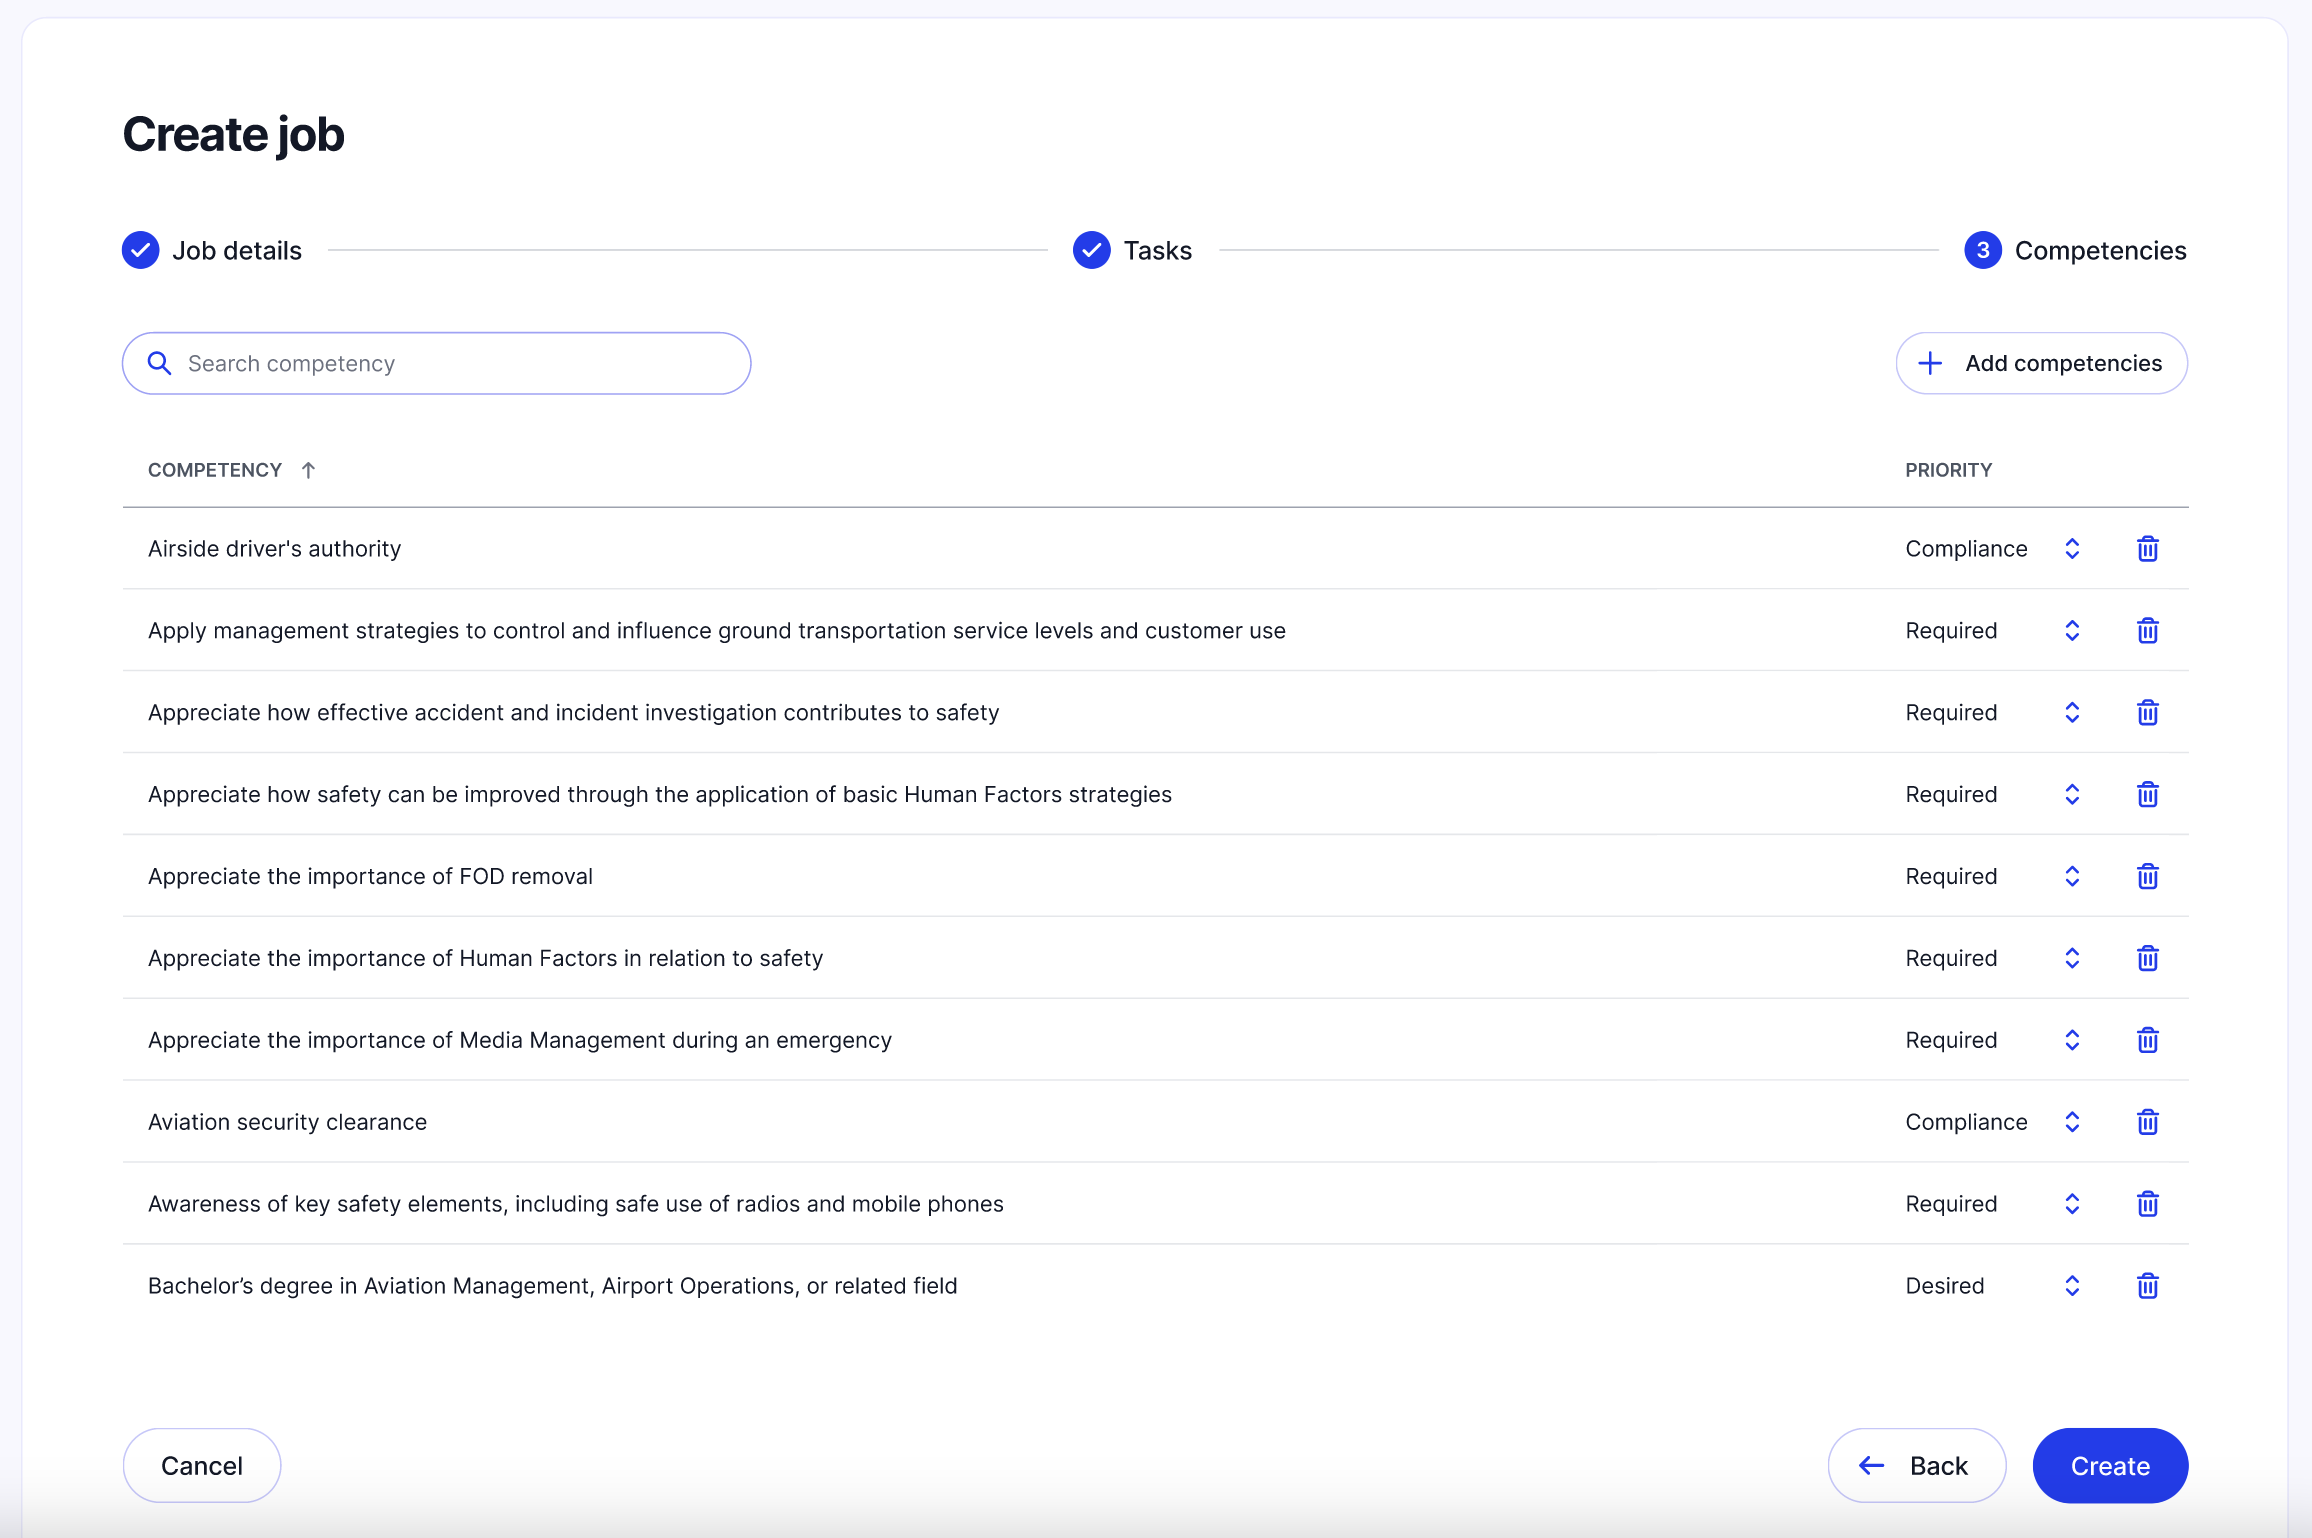Delete the FOD removal competency
Viewport: 2312px width, 1538px height.
2147,877
